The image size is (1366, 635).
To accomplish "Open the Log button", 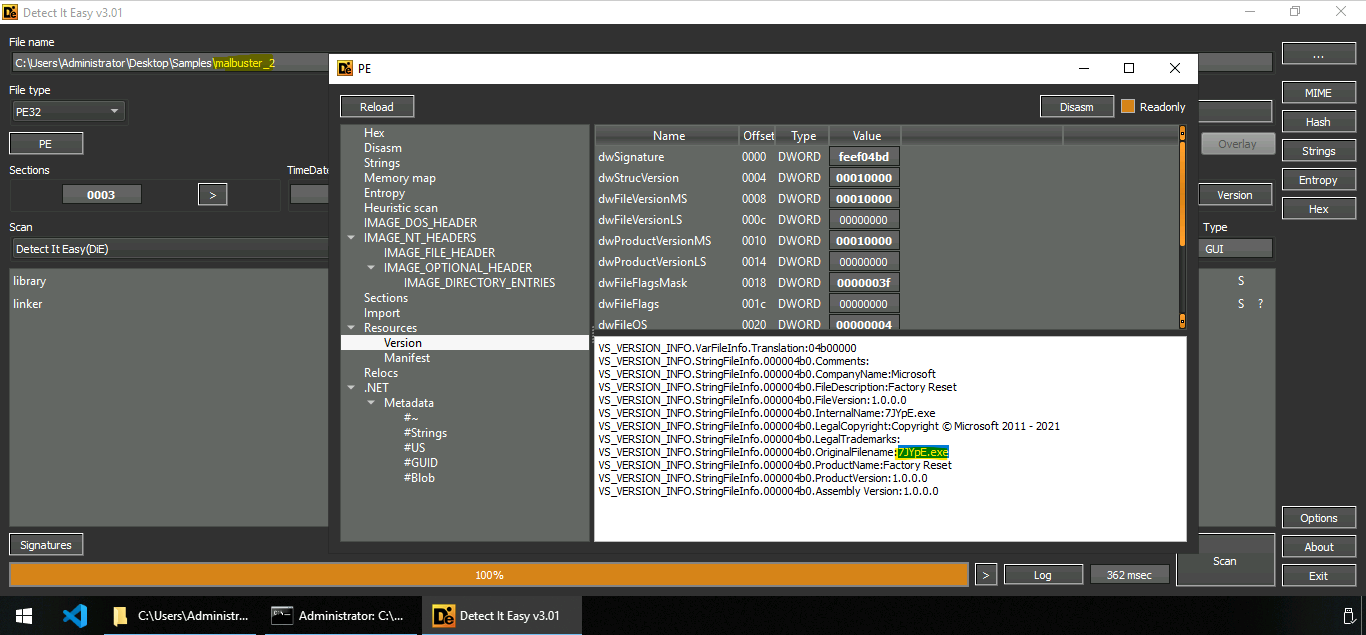I will click(x=1043, y=575).
